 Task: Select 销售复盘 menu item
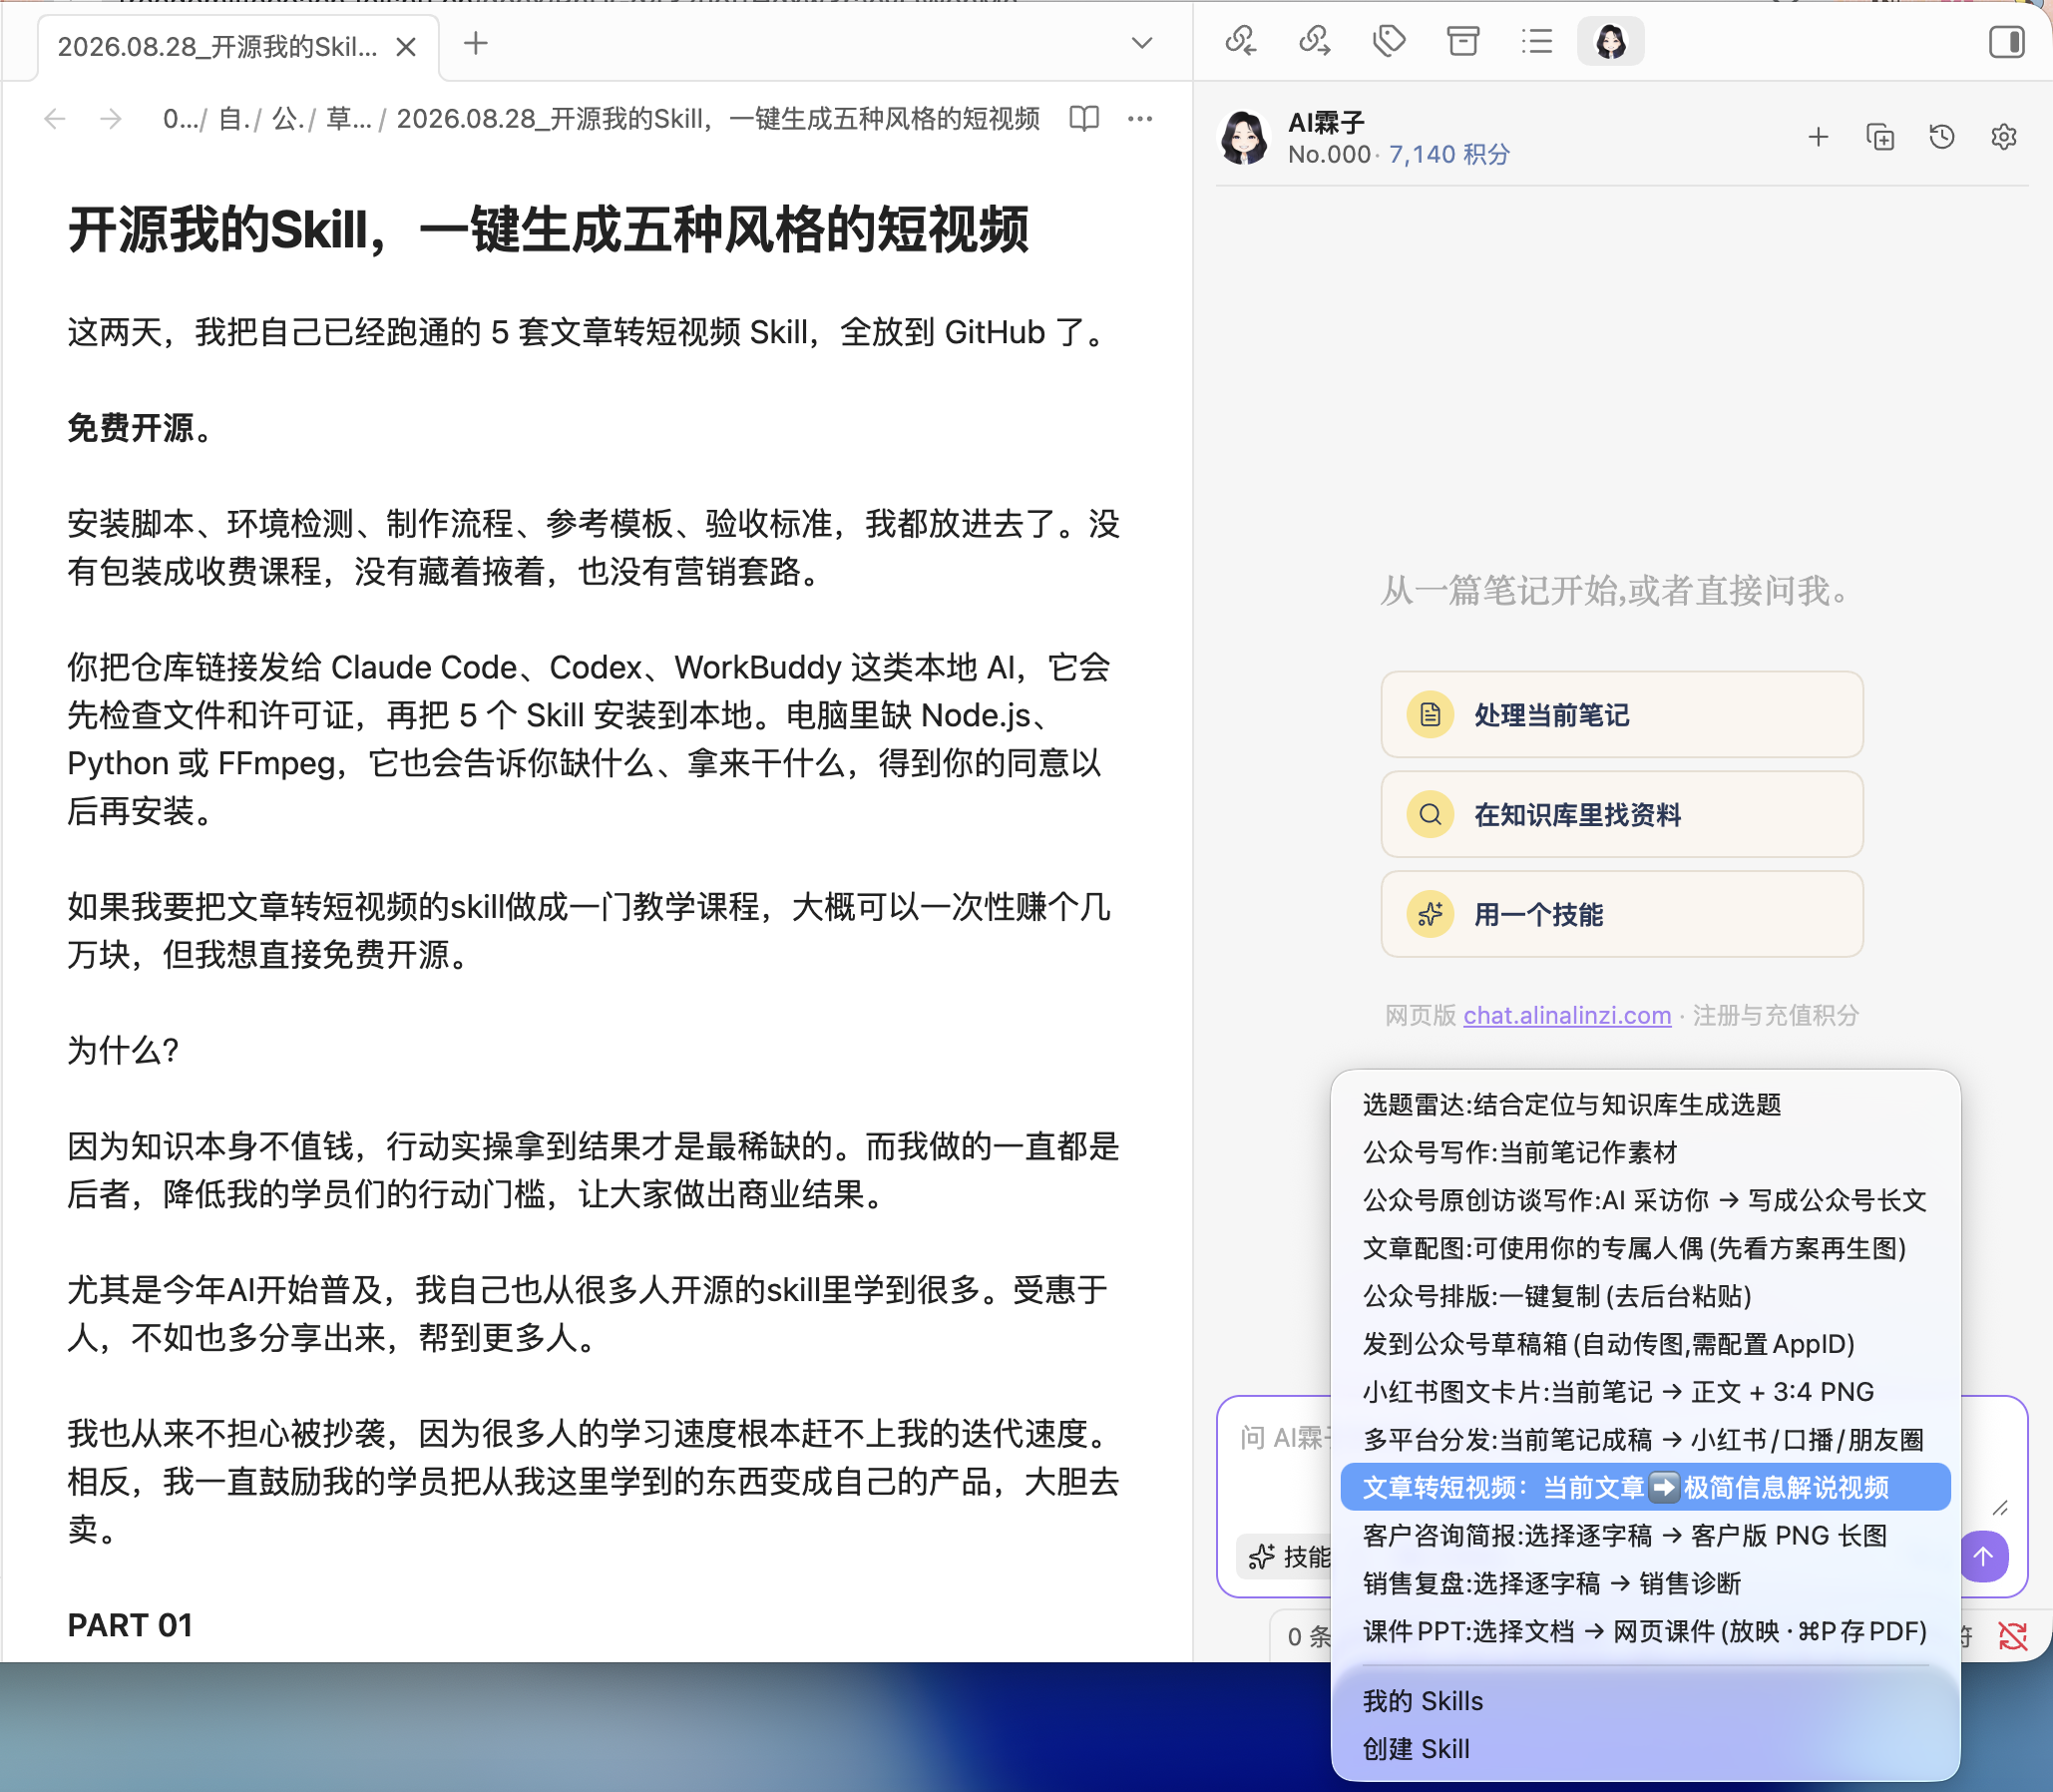tap(1645, 1583)
